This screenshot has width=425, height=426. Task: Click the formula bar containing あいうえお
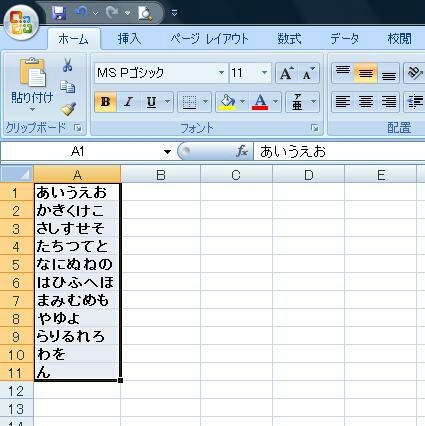pyautogui.click(x=339, y=152)
